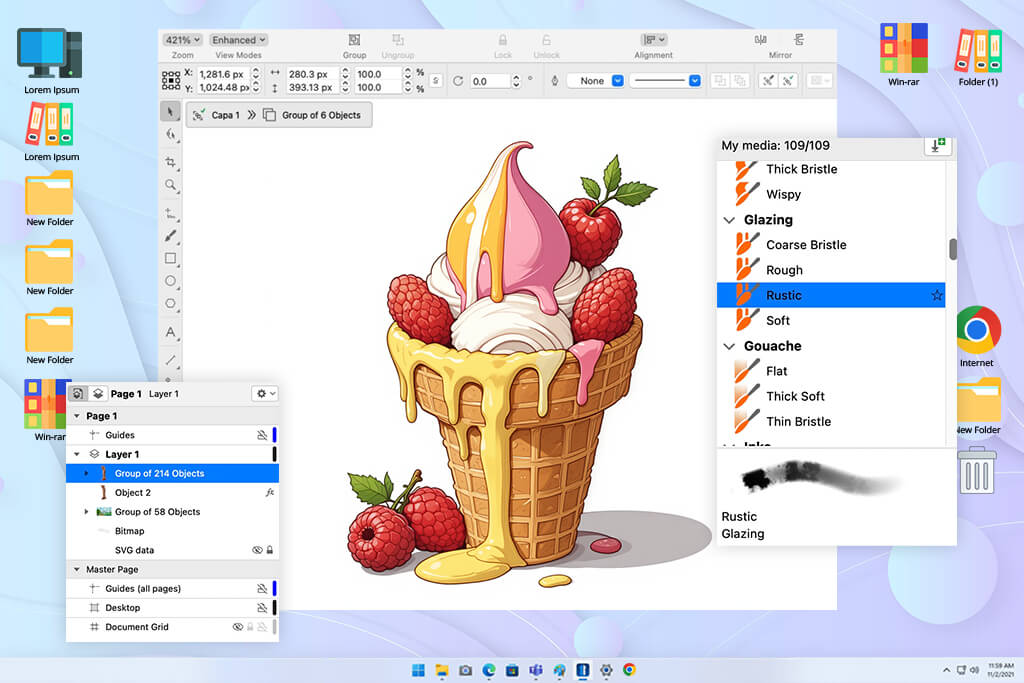The image size is (1024, 683).
Task: Click the Mirror vertically icon
Action: (x=799, y=40)
